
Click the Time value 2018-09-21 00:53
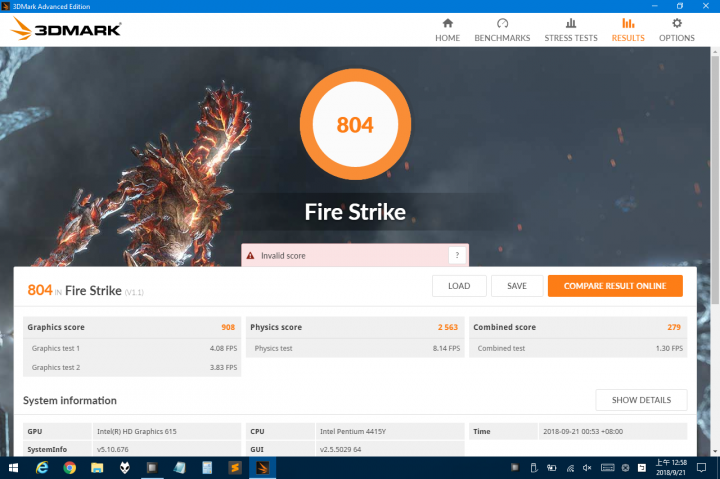click(x=583, y=431)
